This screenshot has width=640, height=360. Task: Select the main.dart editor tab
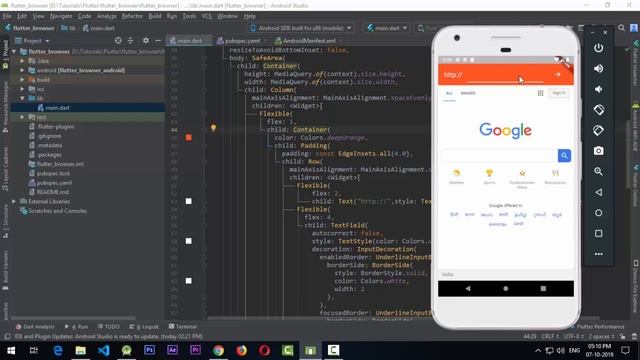(x=188, y=41)
